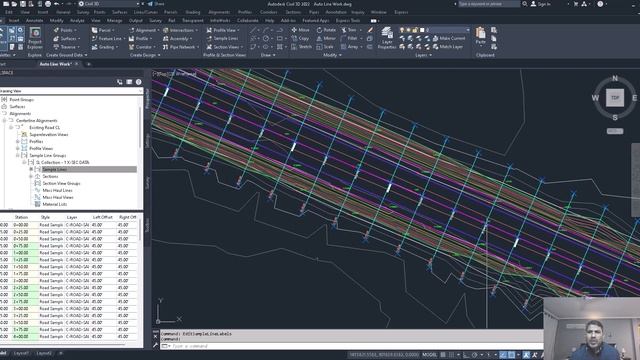Toggle the layer lock padlock icon
This screenshot has height=360, width=640.
415,30
